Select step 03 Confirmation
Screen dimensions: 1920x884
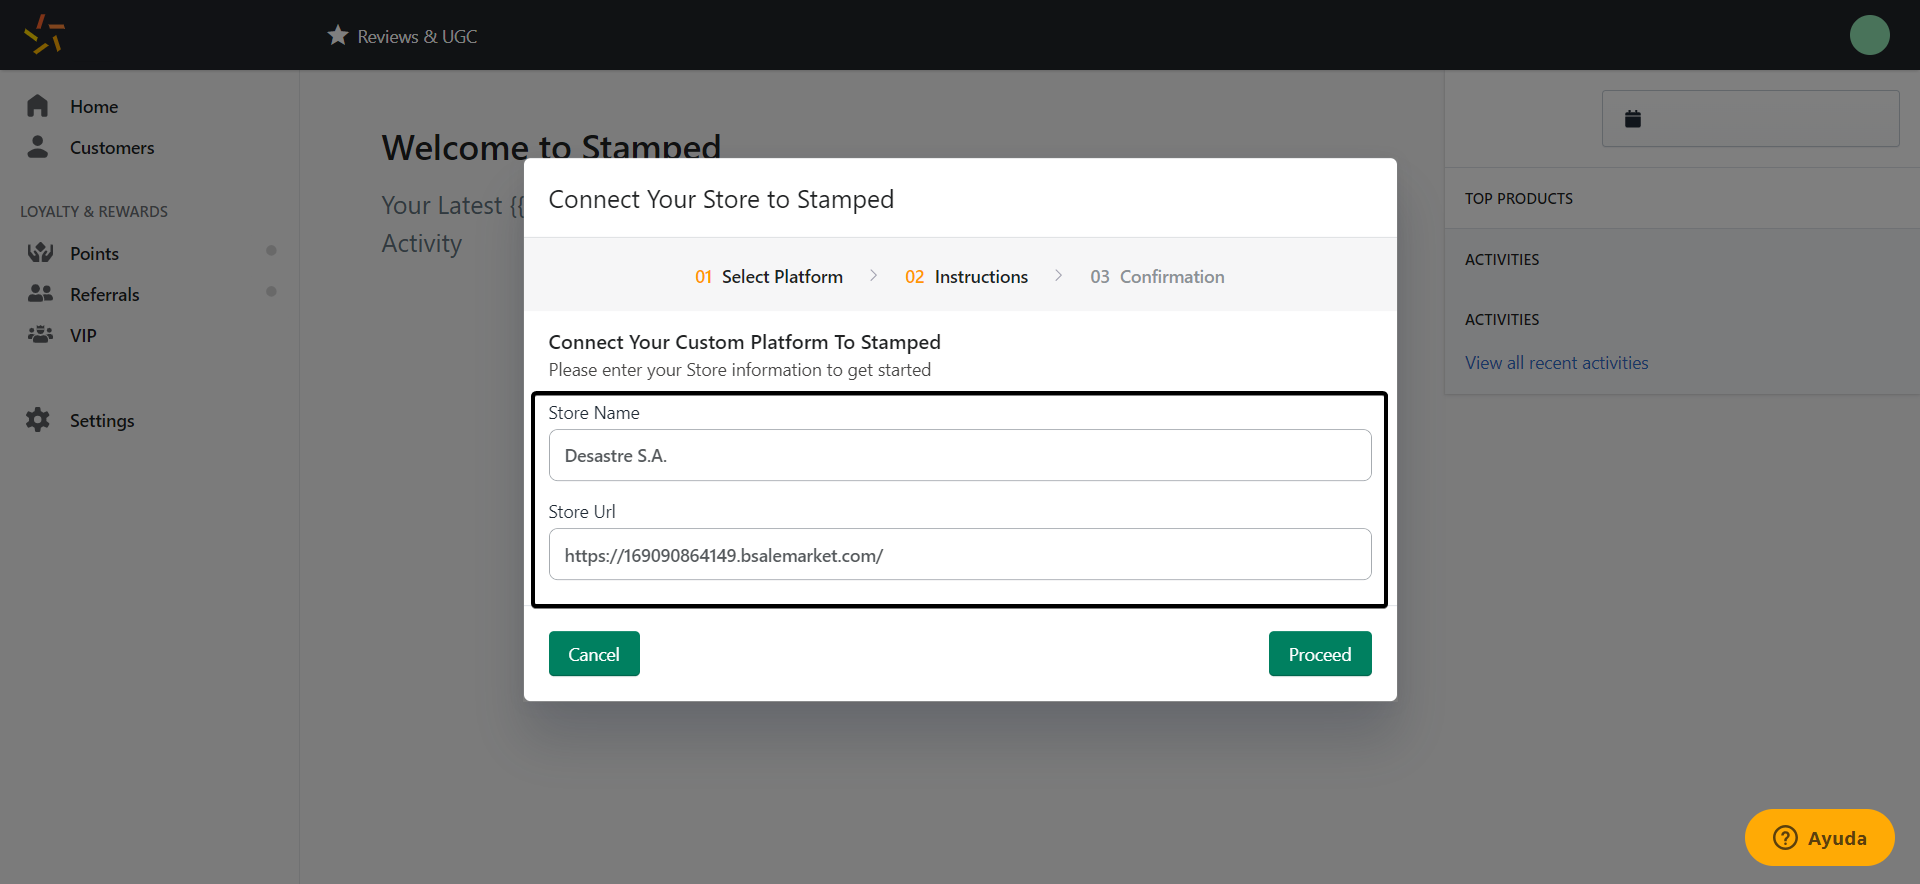[x=1157, y=277]
